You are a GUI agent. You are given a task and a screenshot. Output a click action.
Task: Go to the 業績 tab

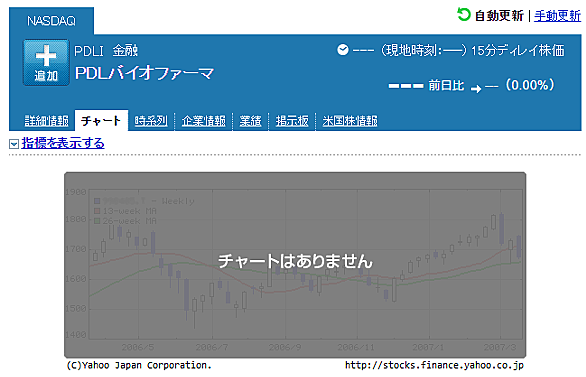[250, 121]
